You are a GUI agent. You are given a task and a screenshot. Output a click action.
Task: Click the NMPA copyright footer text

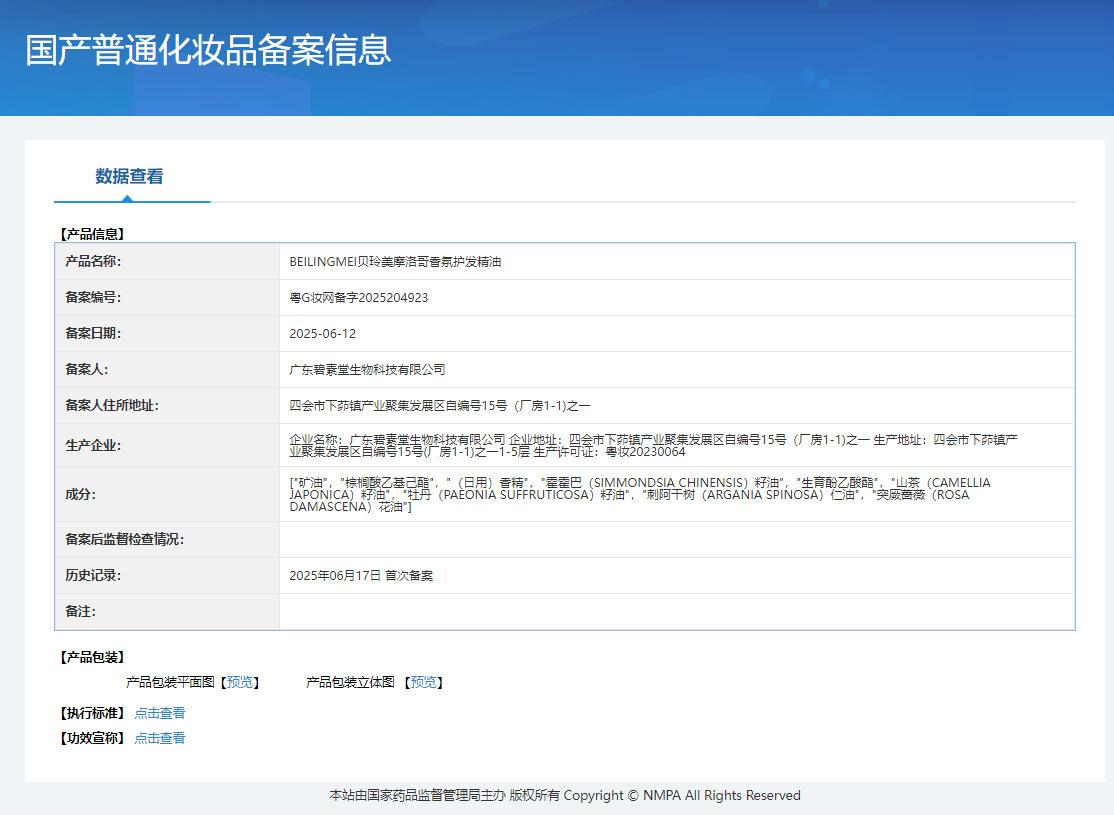565,796
